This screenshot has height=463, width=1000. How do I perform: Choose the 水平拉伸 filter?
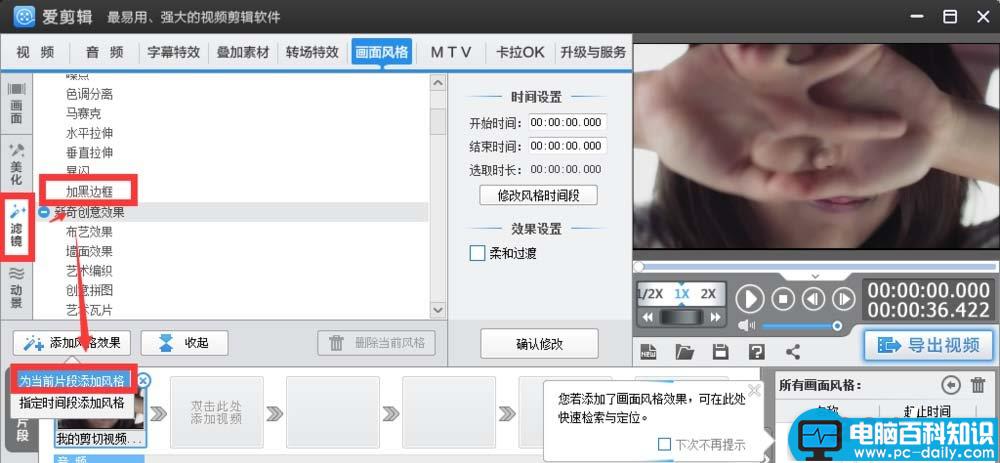(89, 133)
